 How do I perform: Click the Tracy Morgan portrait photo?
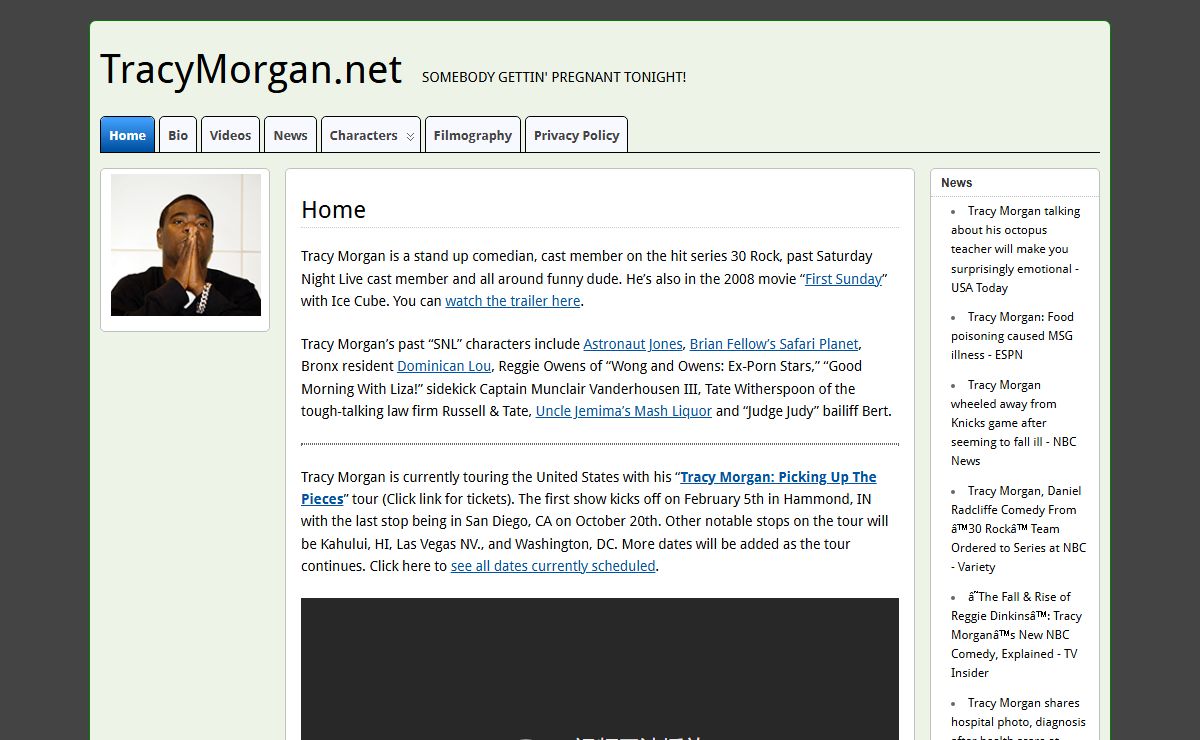tap(186, 245)
